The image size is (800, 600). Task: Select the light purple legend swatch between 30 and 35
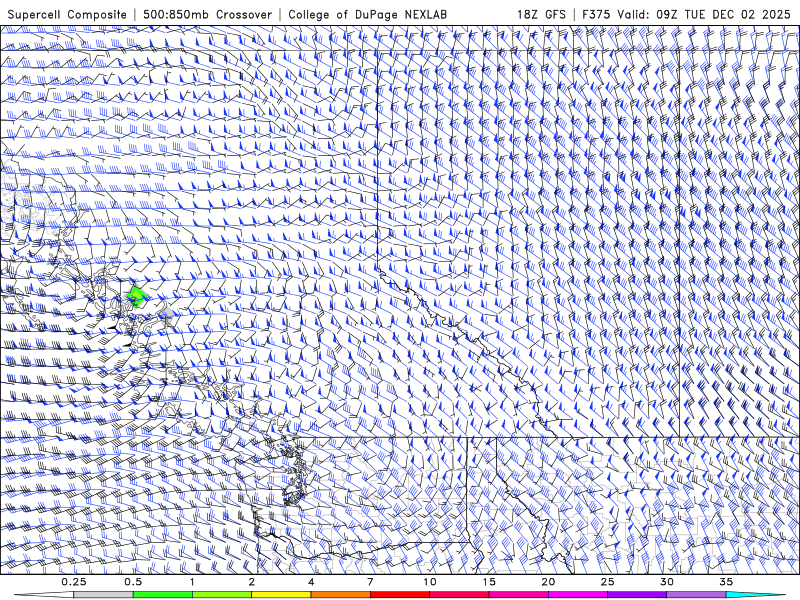[696, 595]
